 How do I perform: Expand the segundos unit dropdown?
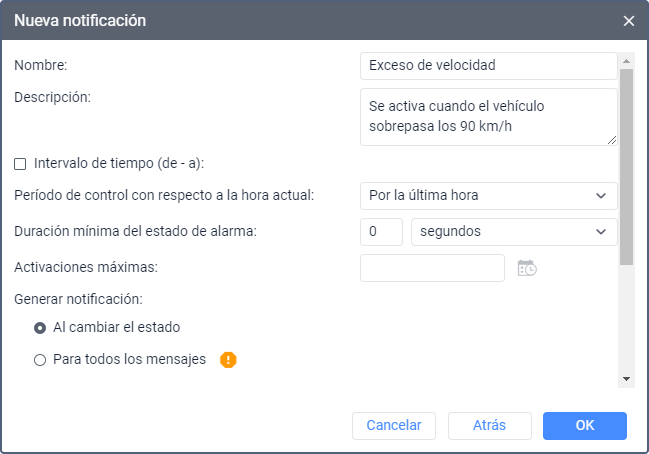514,232
